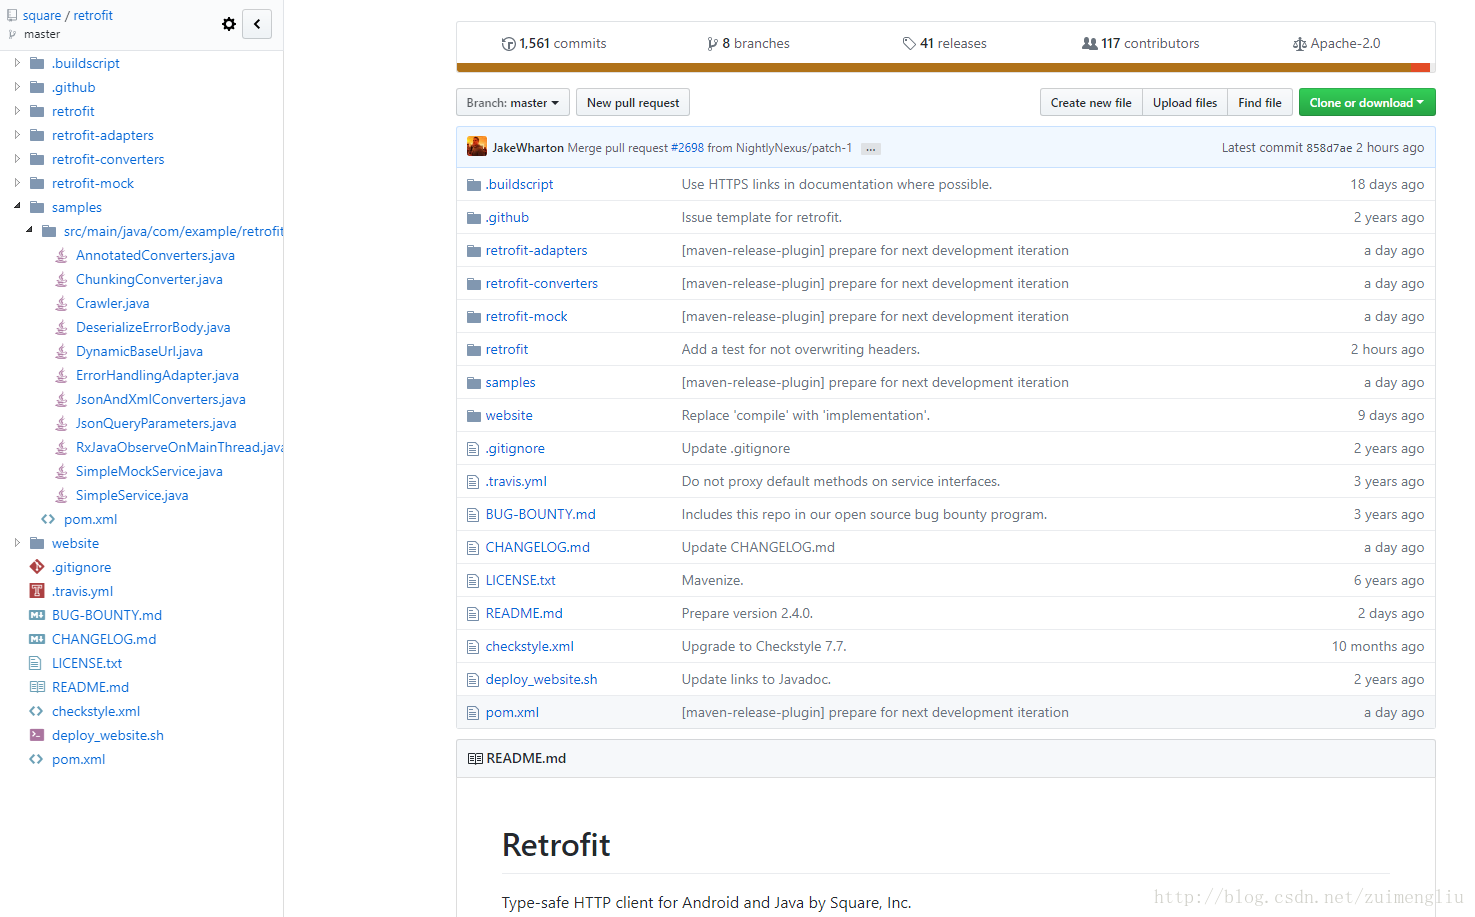Open the latest commit 858d7ae link

[x=1329, y=148]
